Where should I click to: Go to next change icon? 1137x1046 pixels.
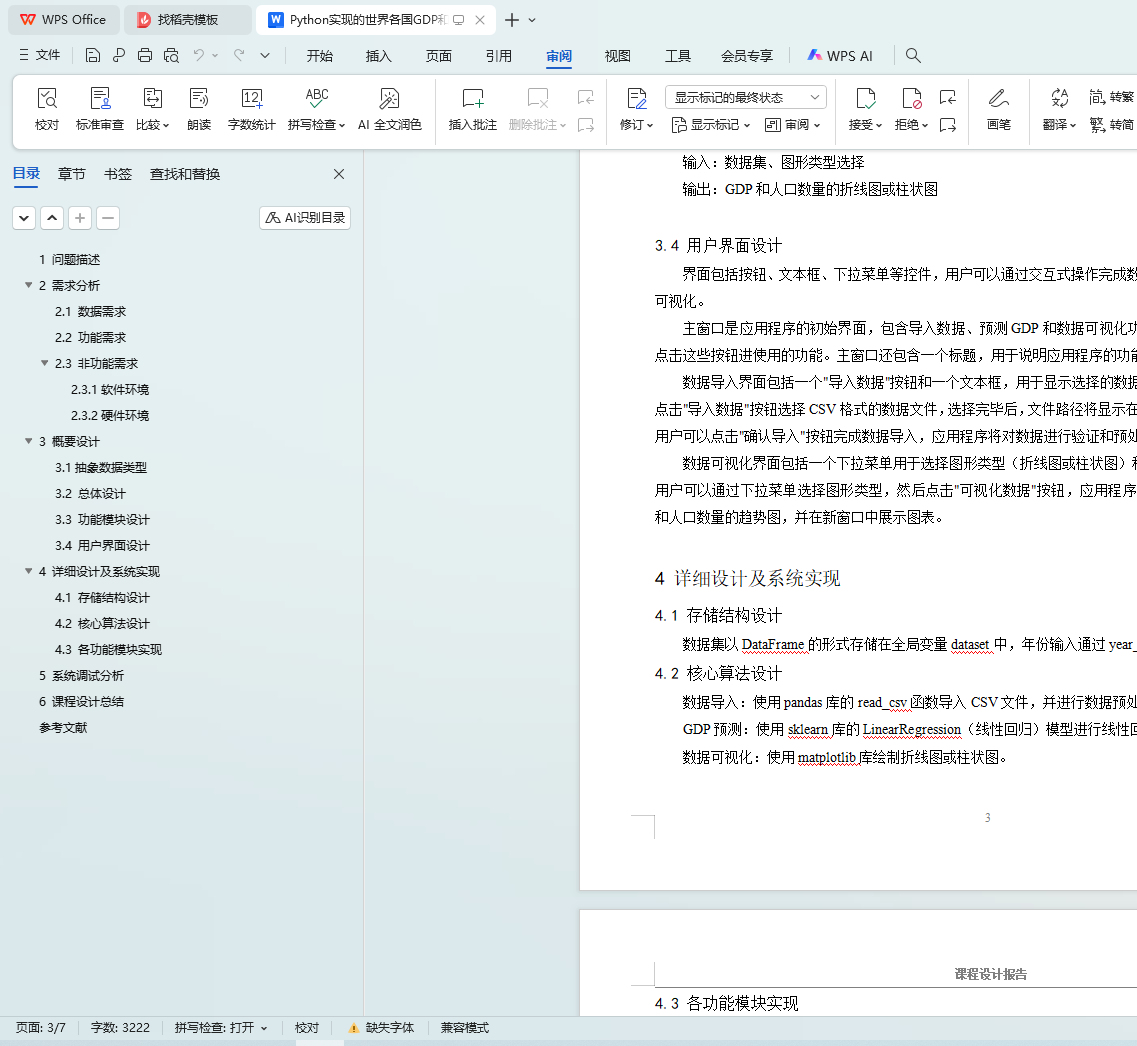pyautogui.click(x=948, y=125)
